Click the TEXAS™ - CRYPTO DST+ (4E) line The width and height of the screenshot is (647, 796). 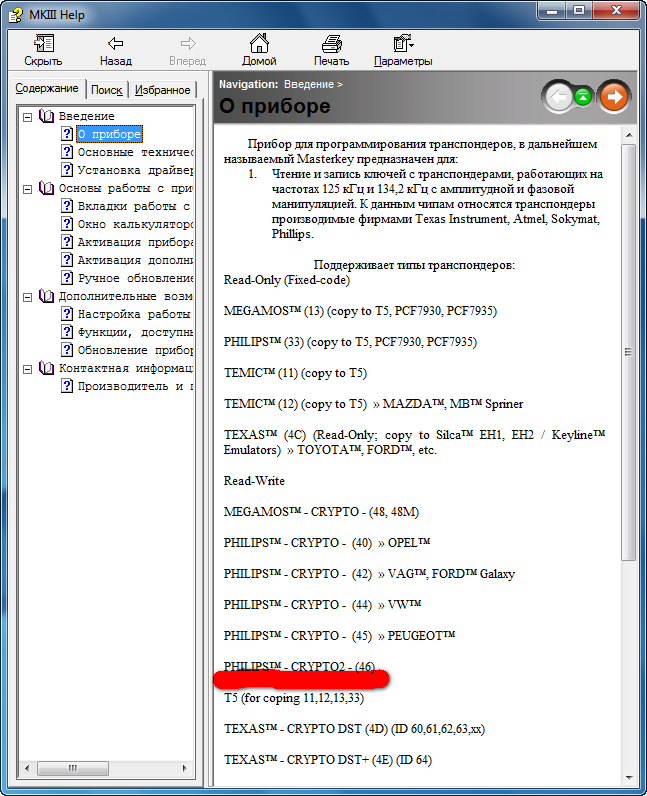[328, 760]
